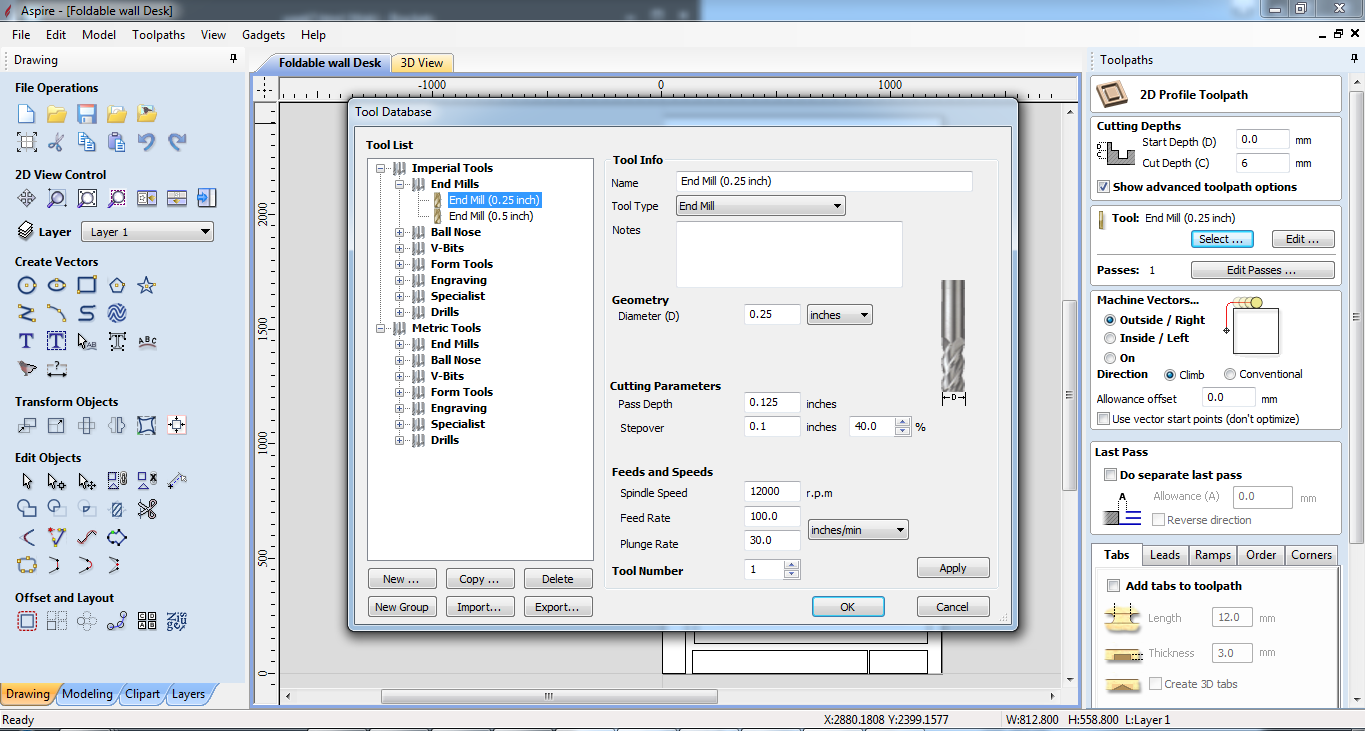The width and height of the screenshot is (1365, 731).
Task: Expand the Metric Drills group
Action: [x=400, y=440]
